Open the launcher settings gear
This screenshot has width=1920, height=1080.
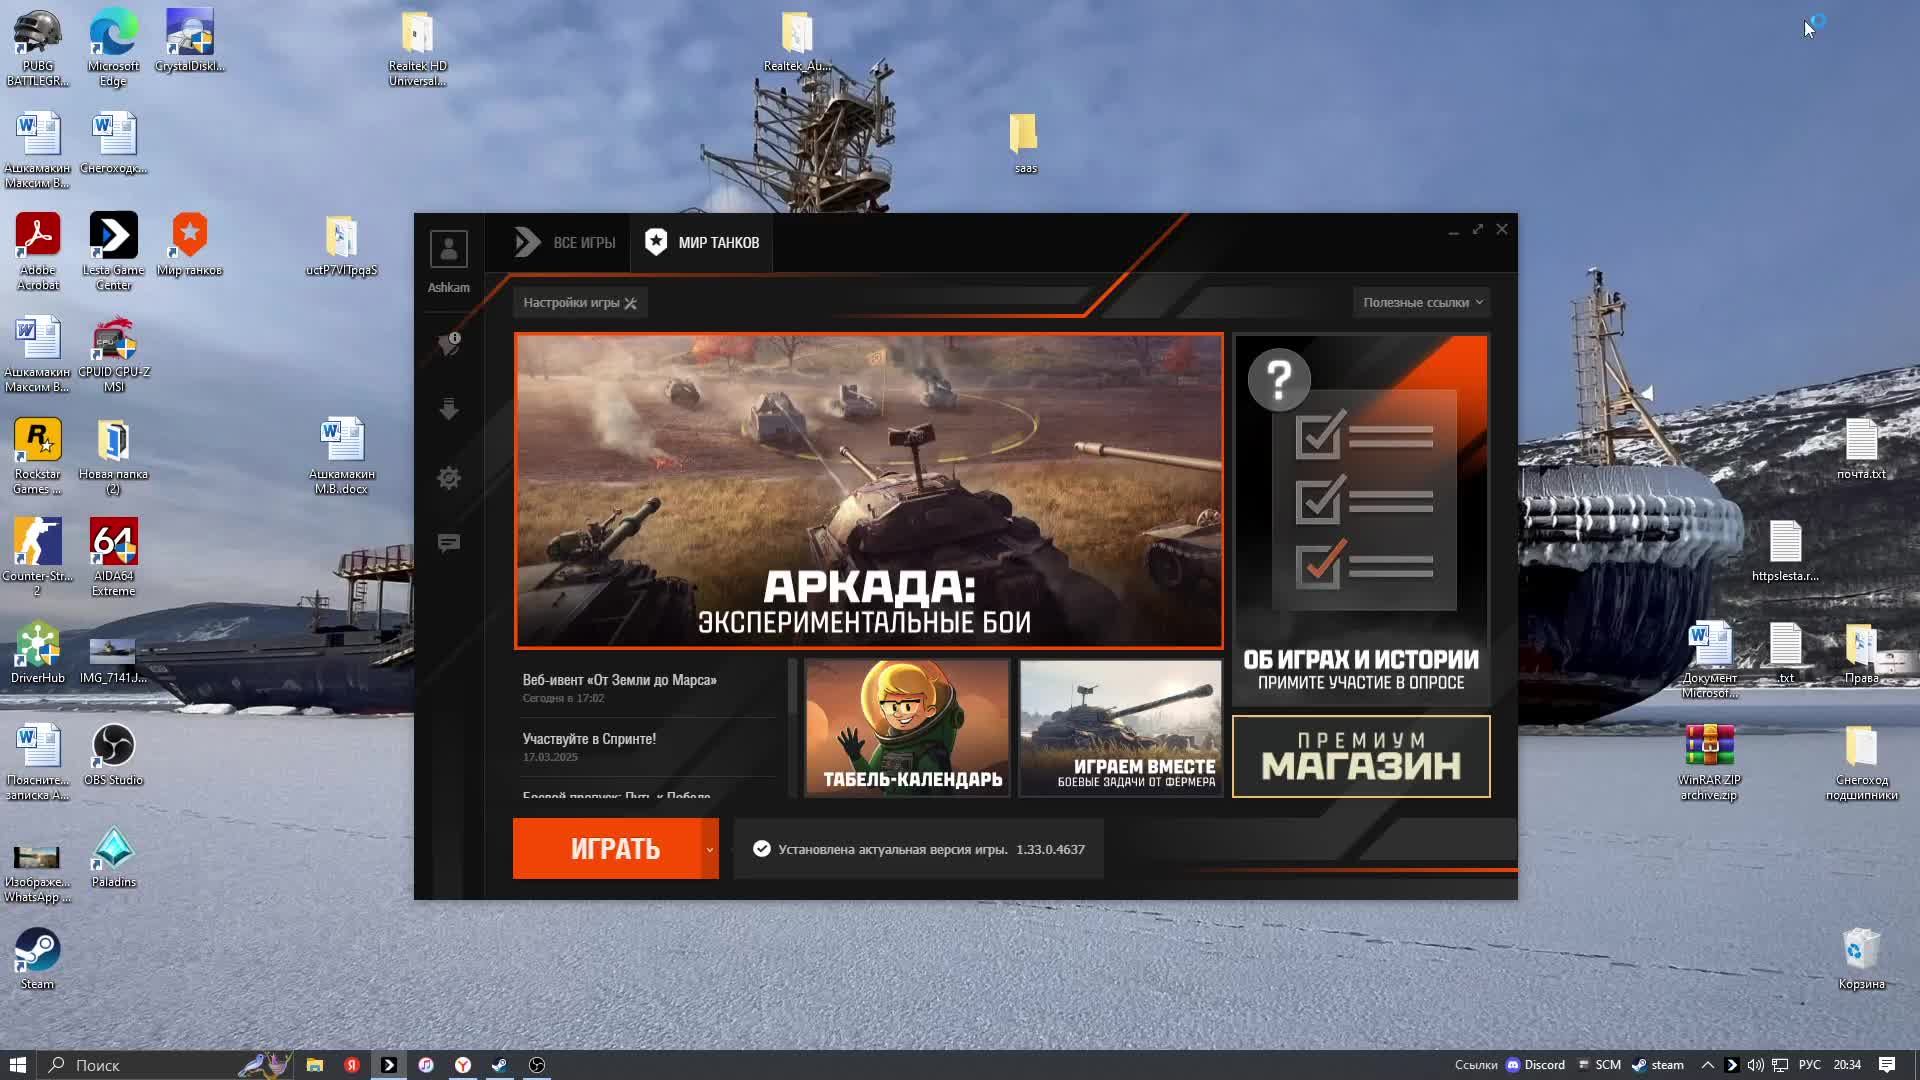(449, 478)
